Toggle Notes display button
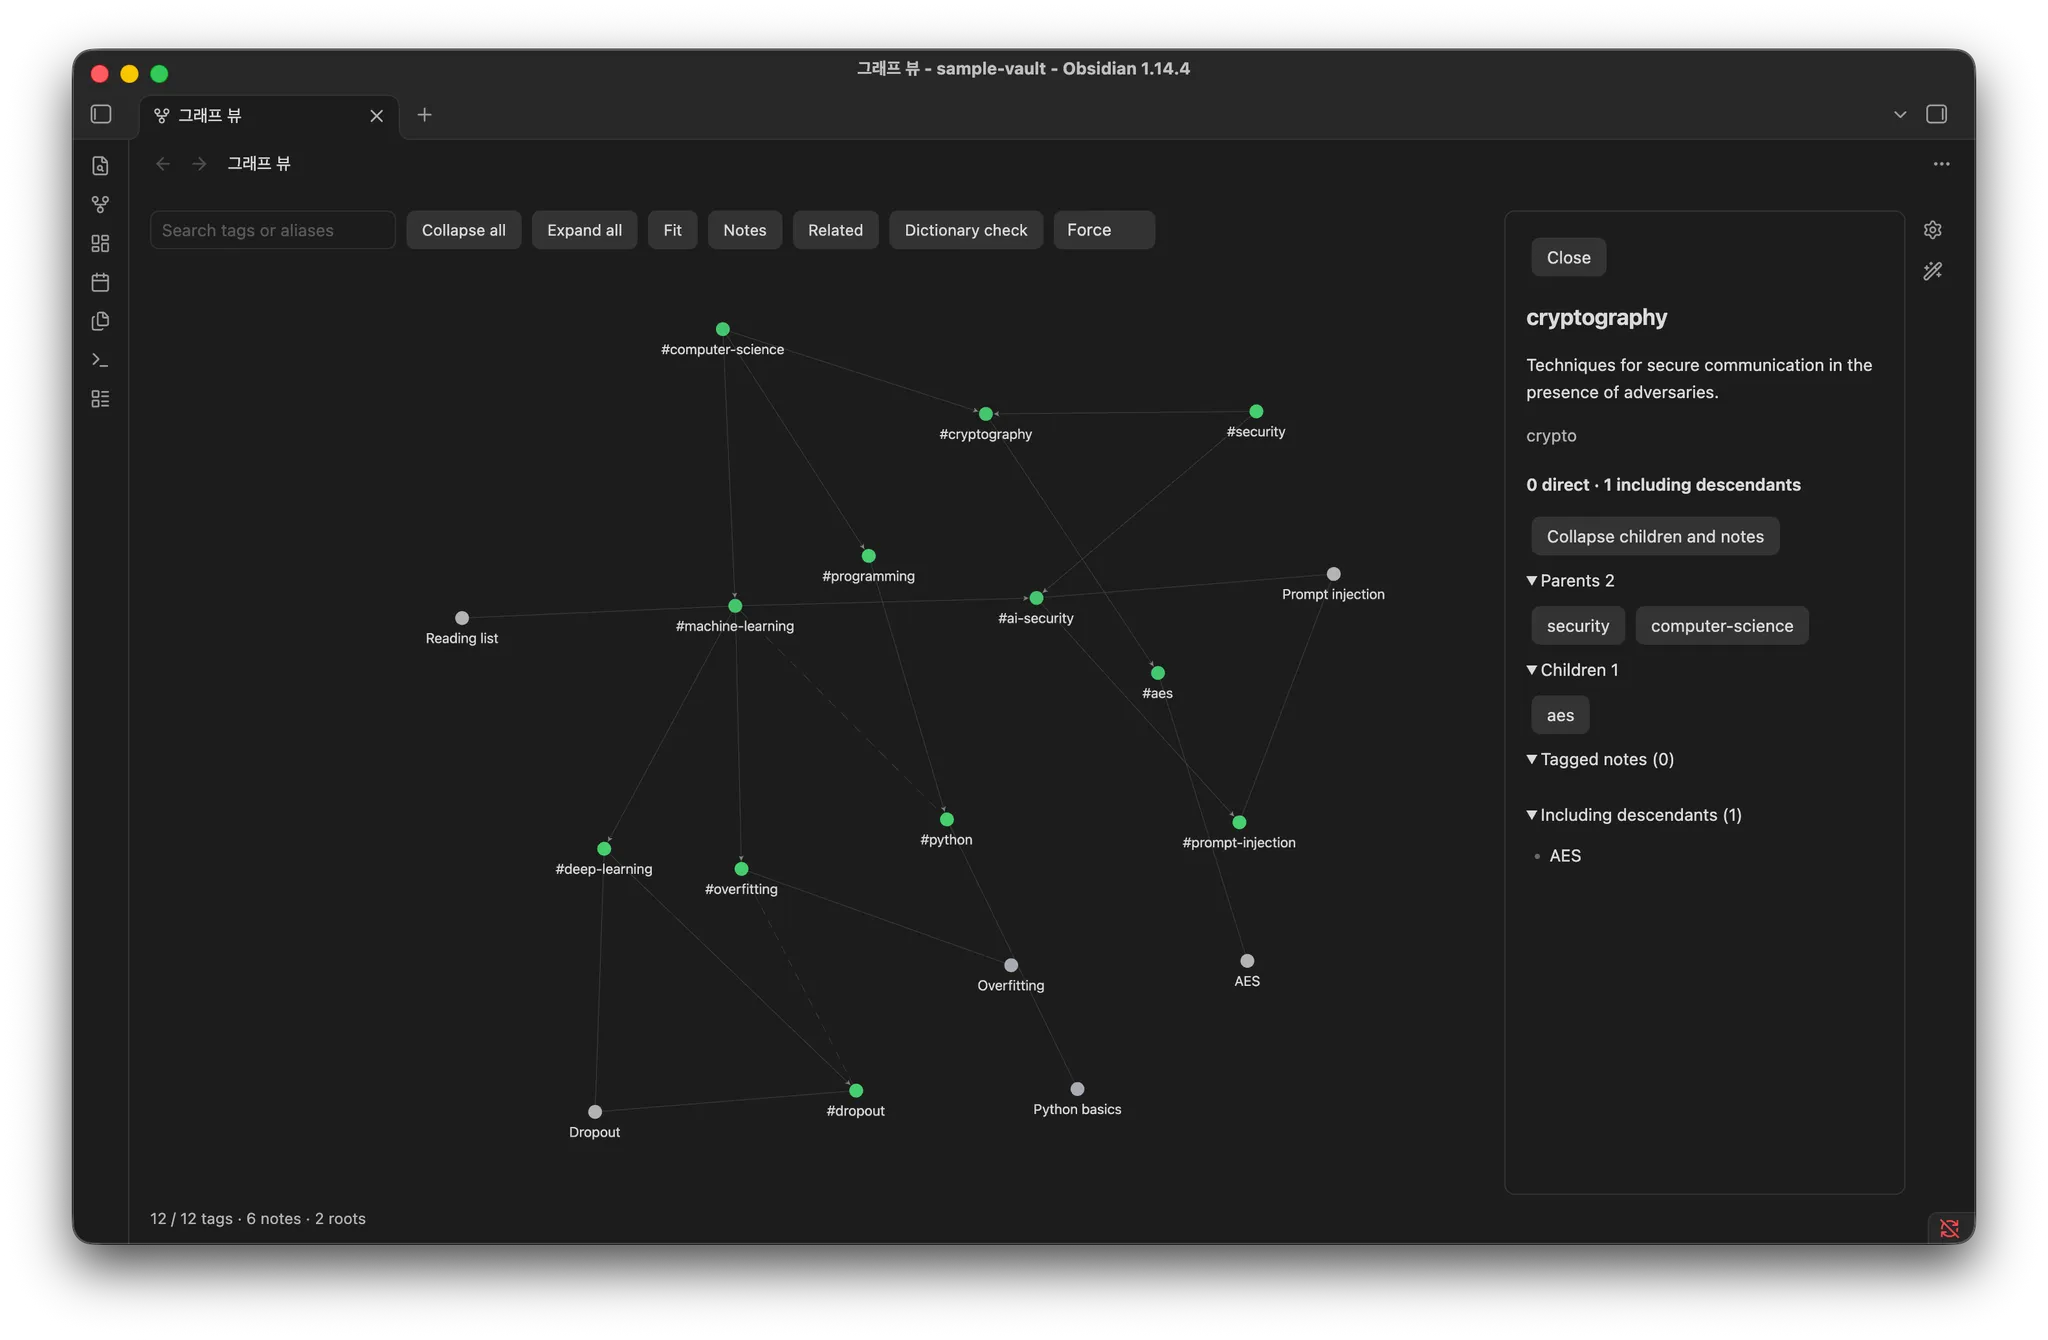This screenshot has height=1340, width=2048. (744, 230)
